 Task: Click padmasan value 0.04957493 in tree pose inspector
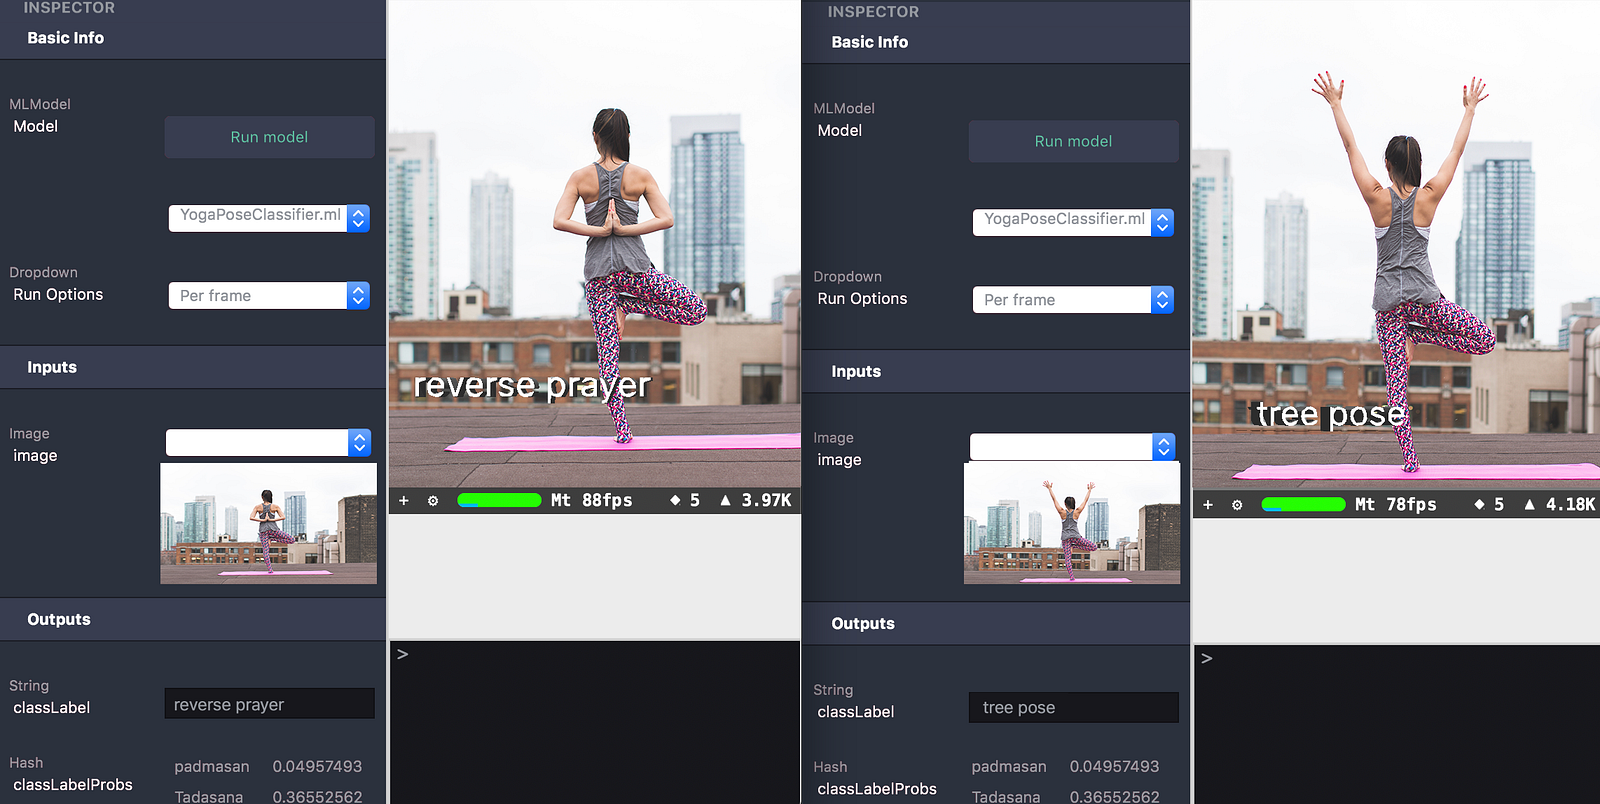1114,766
